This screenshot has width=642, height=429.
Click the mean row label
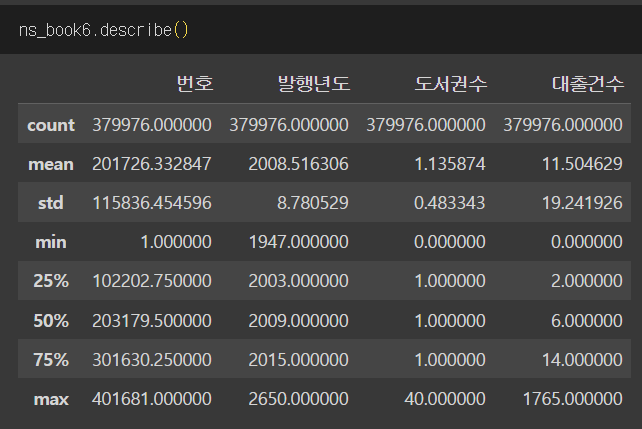[51, 164]
